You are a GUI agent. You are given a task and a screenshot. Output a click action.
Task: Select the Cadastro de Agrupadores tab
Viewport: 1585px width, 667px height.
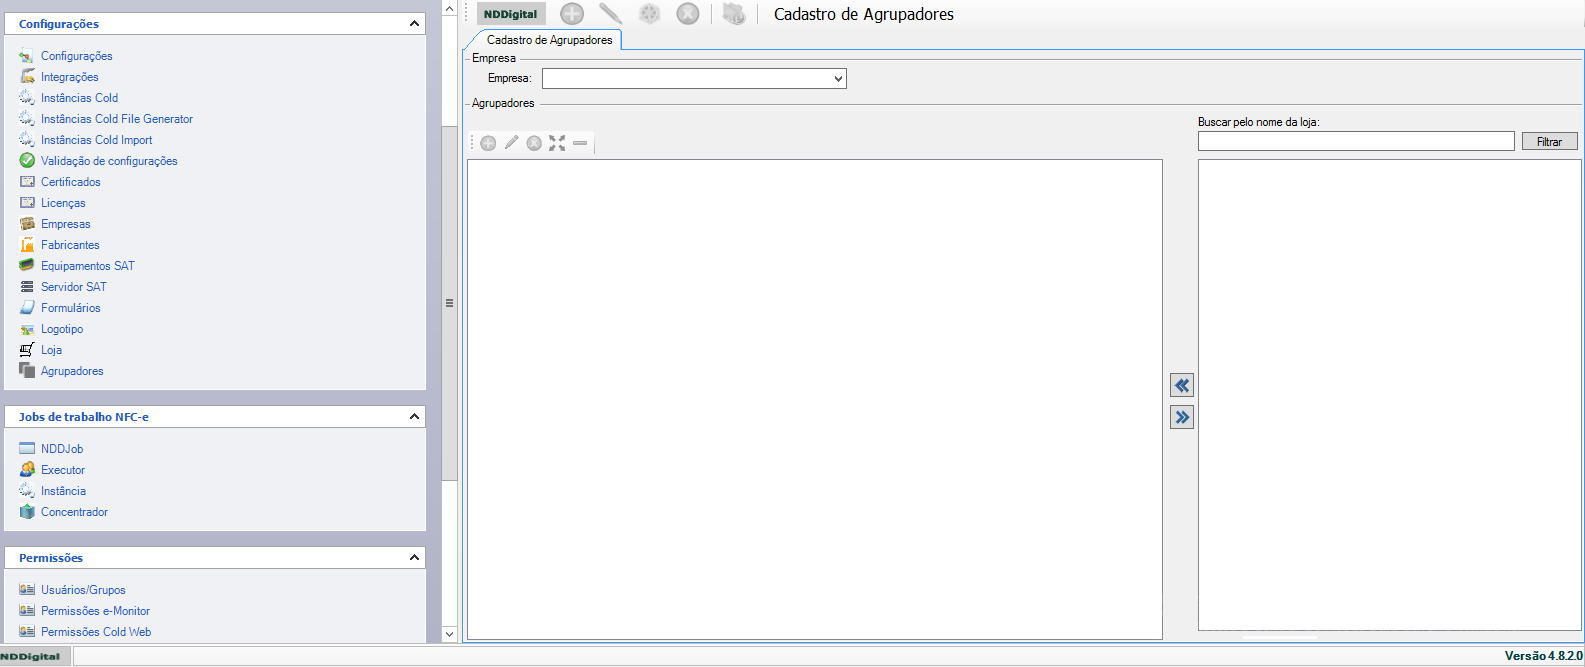coord(549,40)
